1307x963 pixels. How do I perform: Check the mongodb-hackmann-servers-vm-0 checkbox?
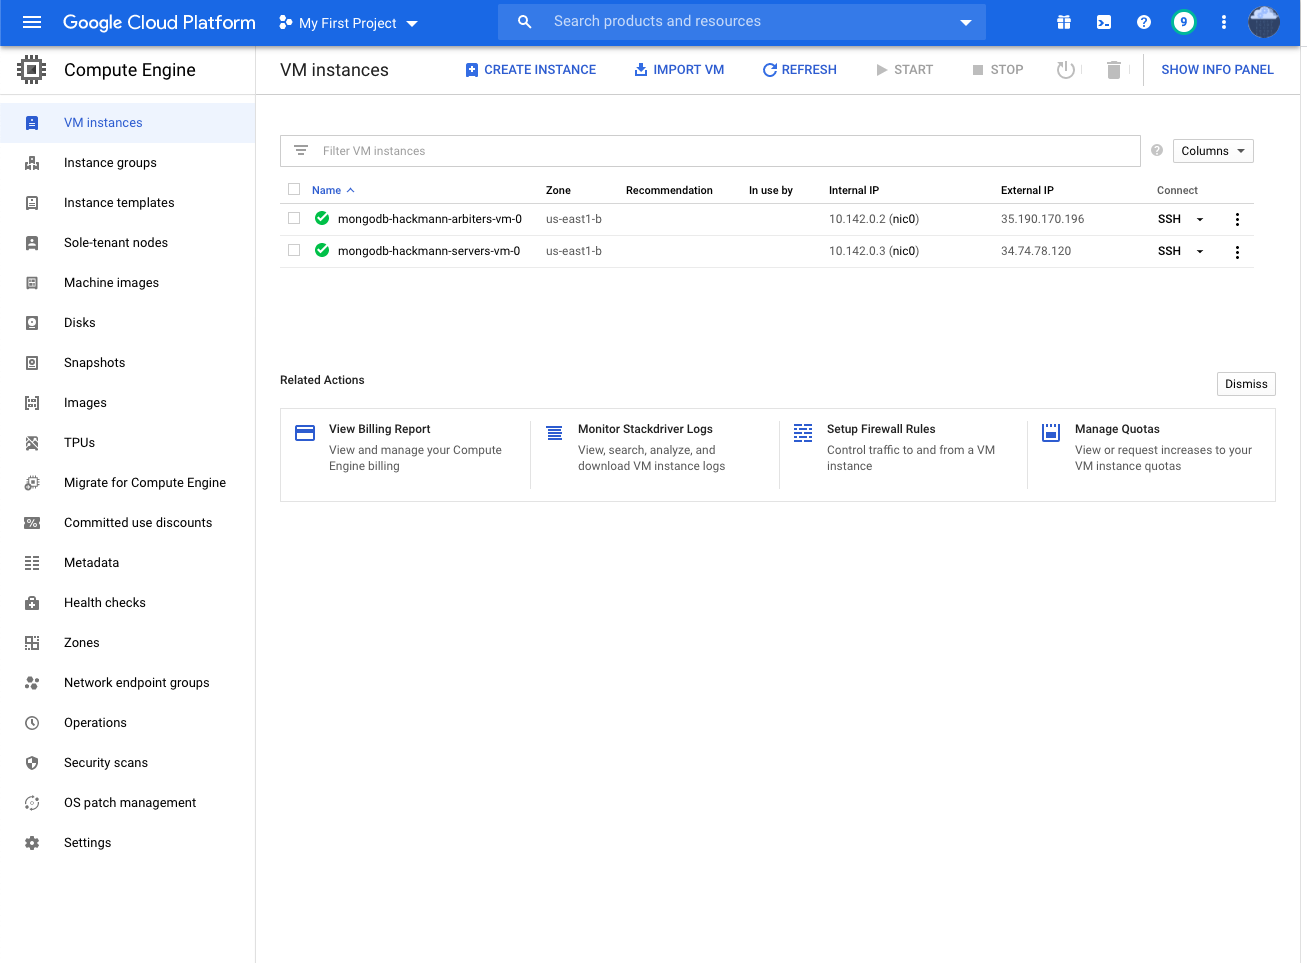[294, 250]
